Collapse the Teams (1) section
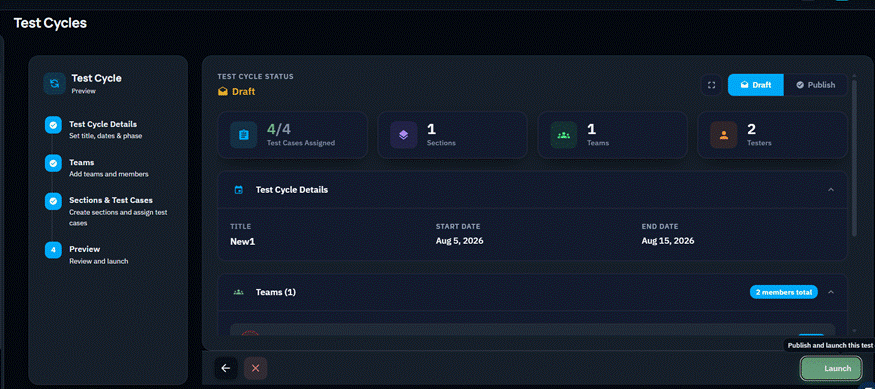The width and height of the screenshot is (875, 389). tap(831, 292)
